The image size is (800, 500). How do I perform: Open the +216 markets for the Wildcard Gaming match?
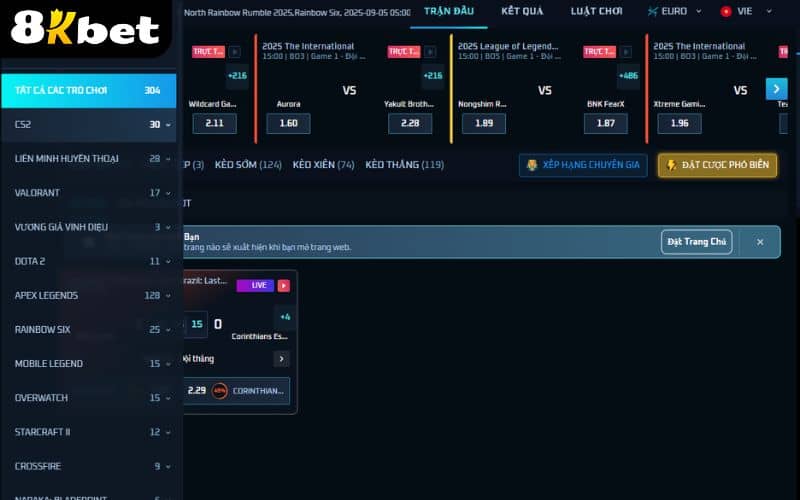pyautogui.click(x=237, y=76)
